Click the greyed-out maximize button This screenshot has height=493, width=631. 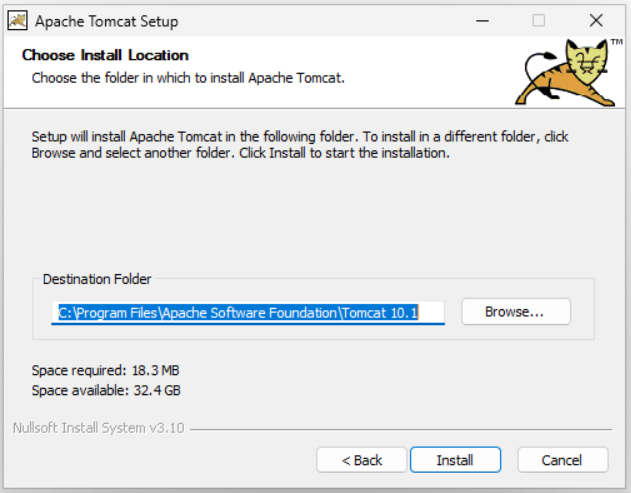tap(539, 20)
